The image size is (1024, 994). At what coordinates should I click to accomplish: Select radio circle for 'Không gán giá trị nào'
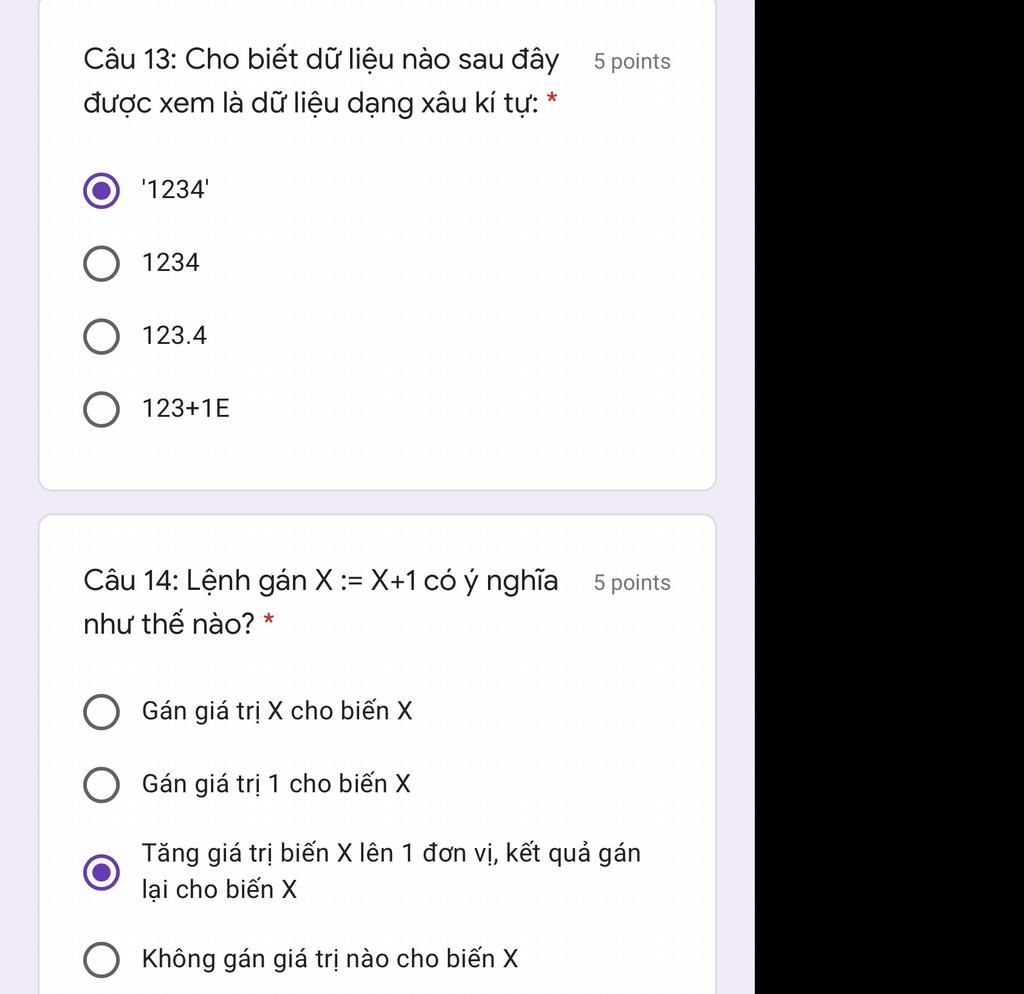(101, 959)
